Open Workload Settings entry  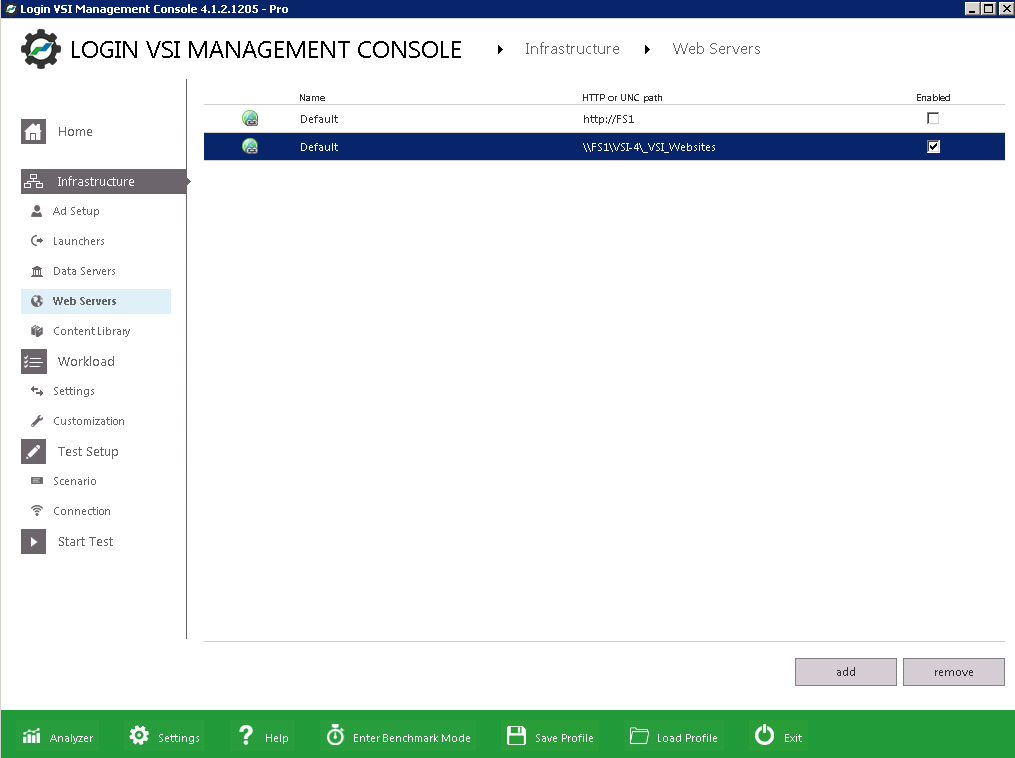click(74, 391)
